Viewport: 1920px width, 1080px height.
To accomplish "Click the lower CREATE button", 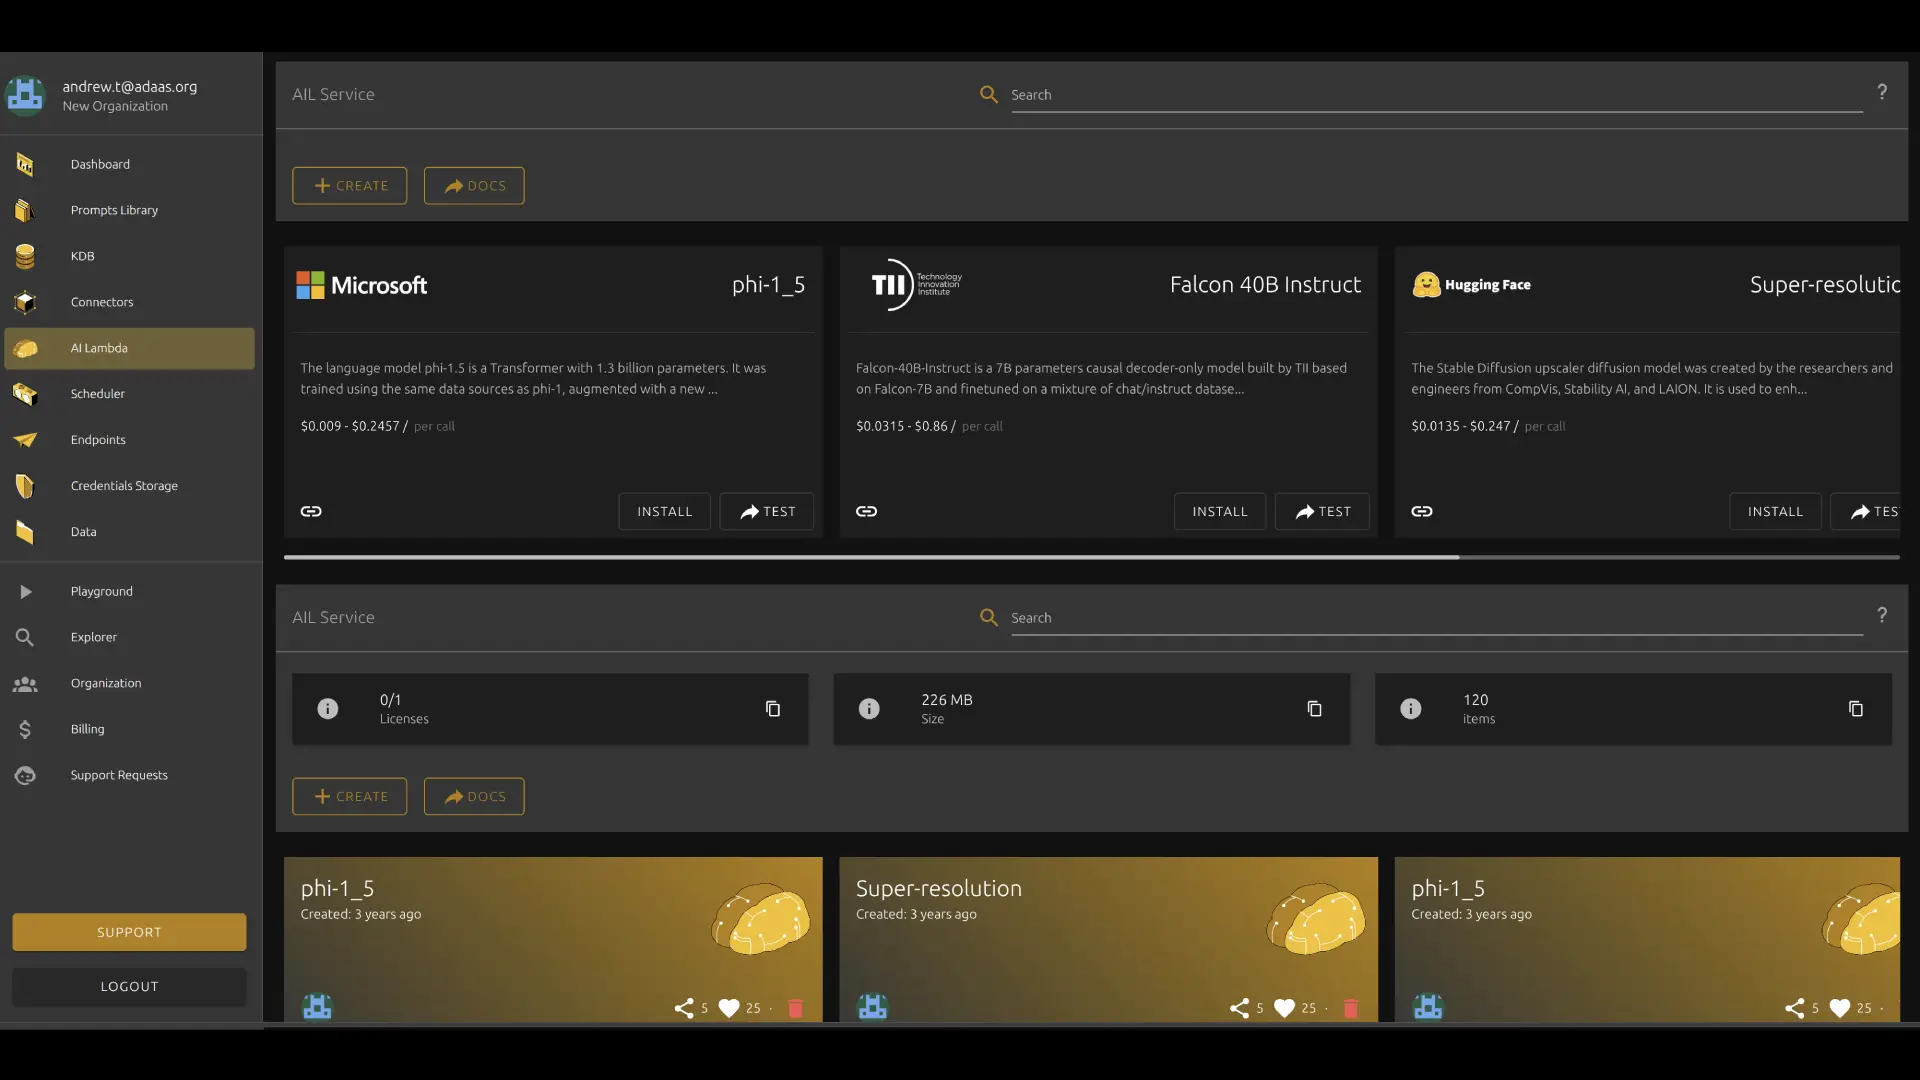I will pos(349,797).
